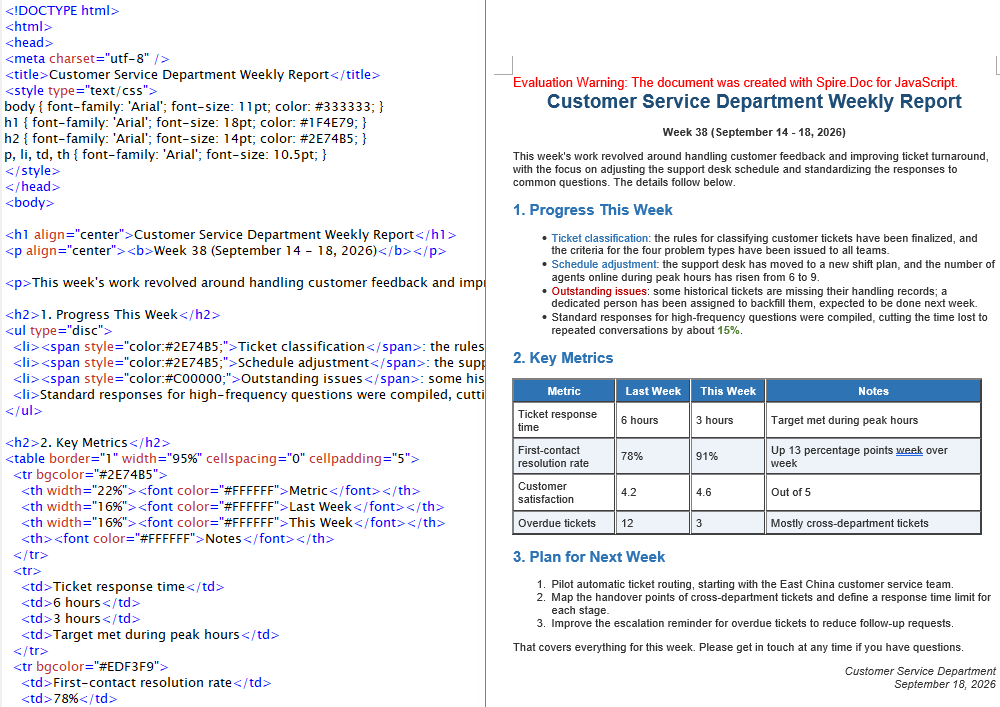Click the '3. Plan for Next Week' heading

(589, 557)
